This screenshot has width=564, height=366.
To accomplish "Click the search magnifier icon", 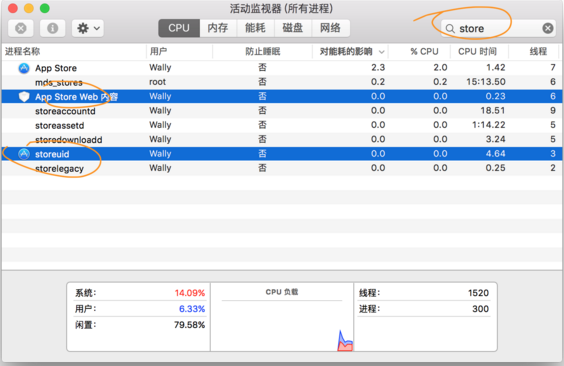I will pos(450,29).
